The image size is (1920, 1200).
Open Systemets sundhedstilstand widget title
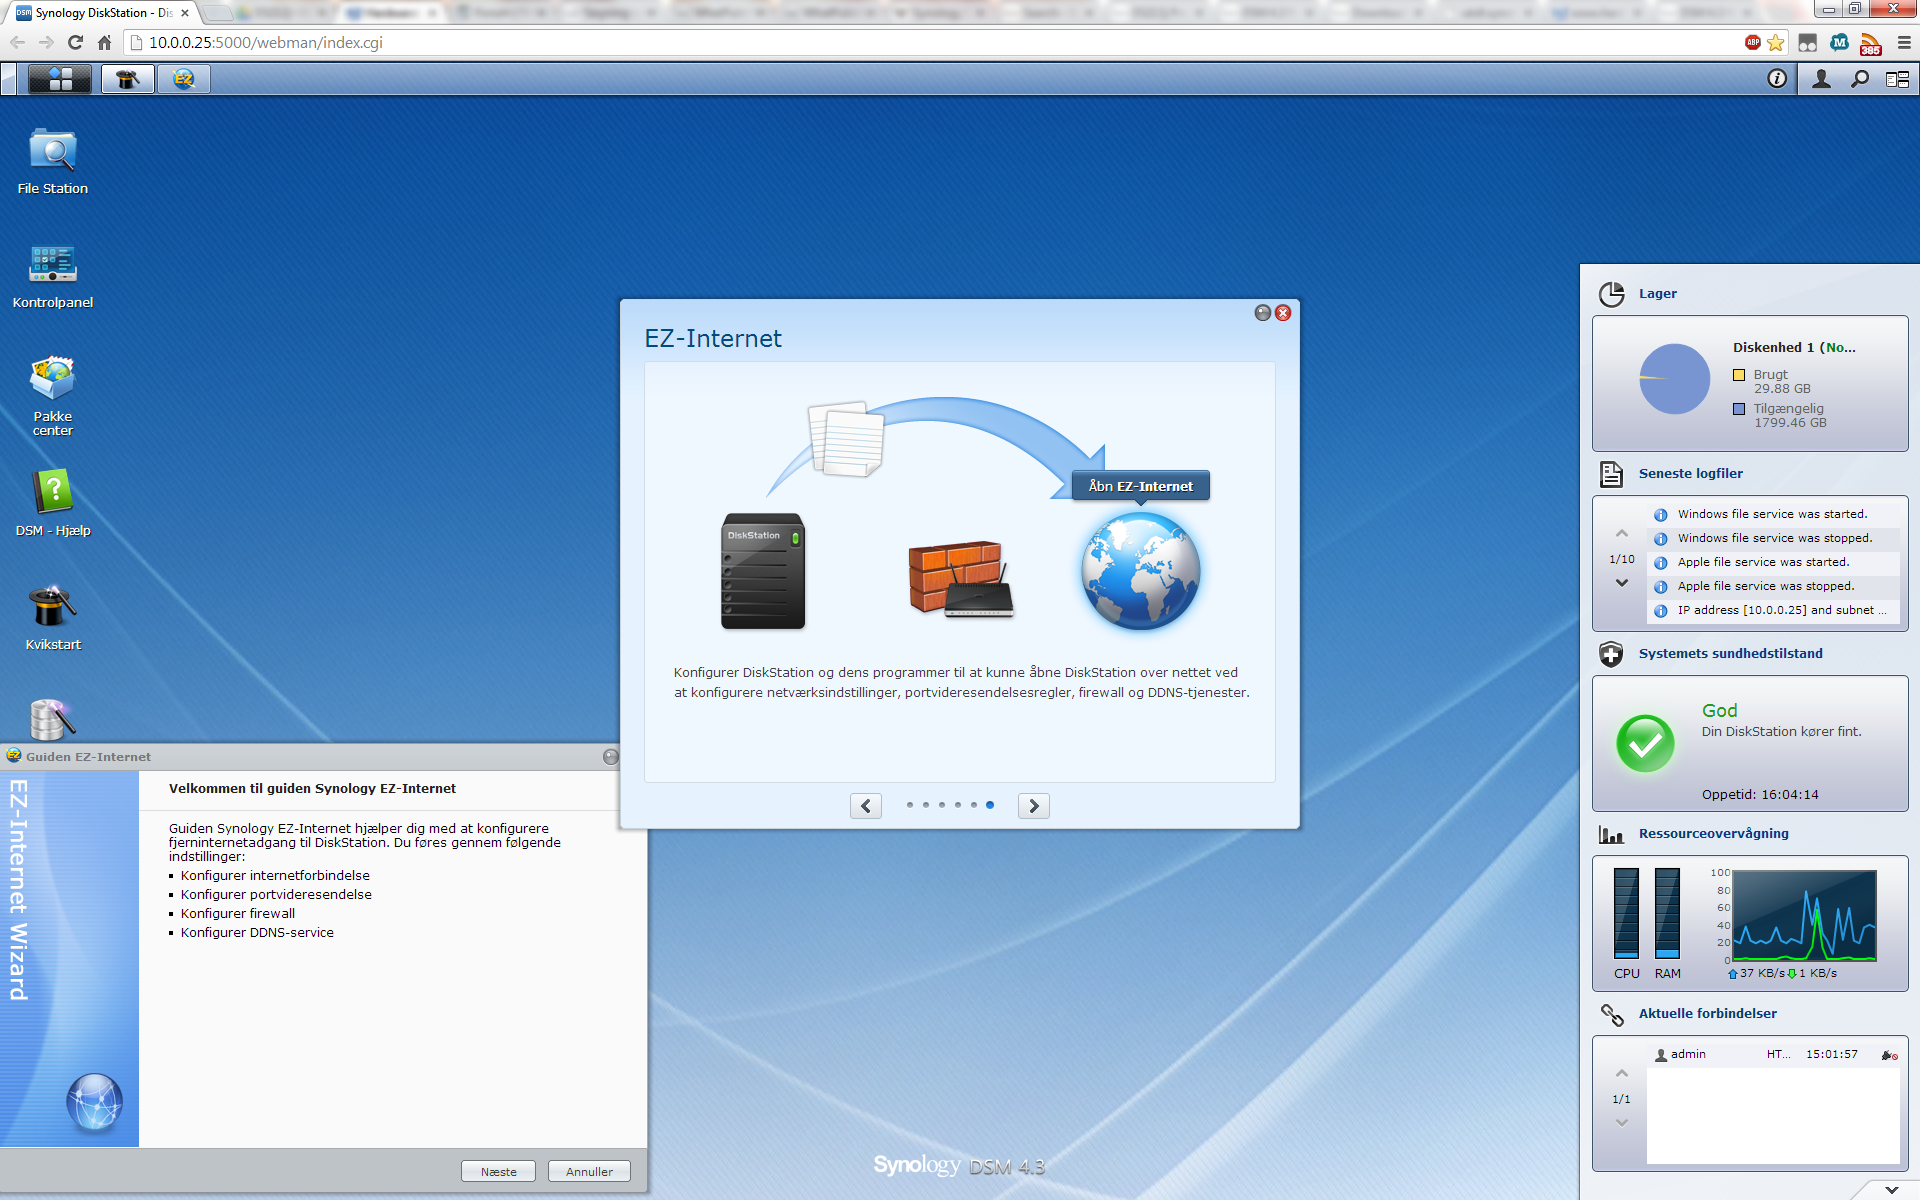(x=1731, y=654)
